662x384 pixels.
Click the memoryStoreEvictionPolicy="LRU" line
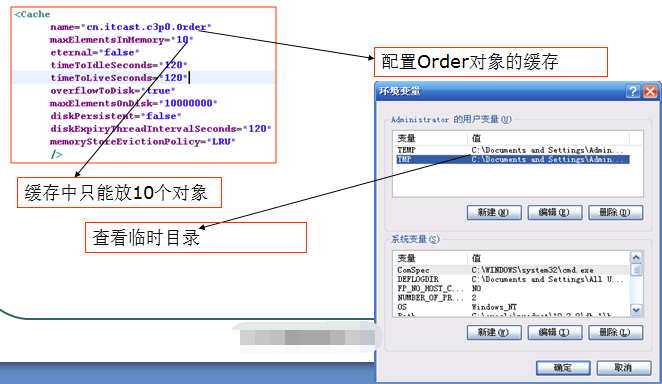click(x=142, y=141)
